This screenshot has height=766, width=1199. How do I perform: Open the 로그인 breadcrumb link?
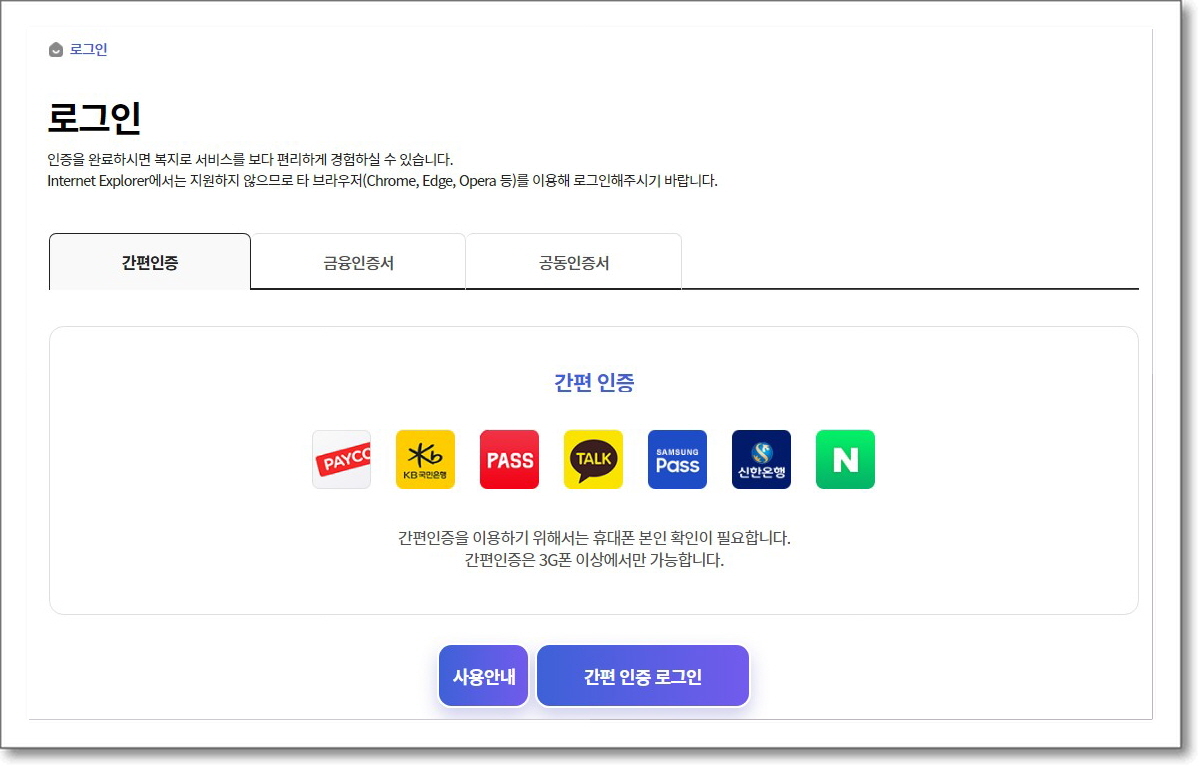[89, 50]
